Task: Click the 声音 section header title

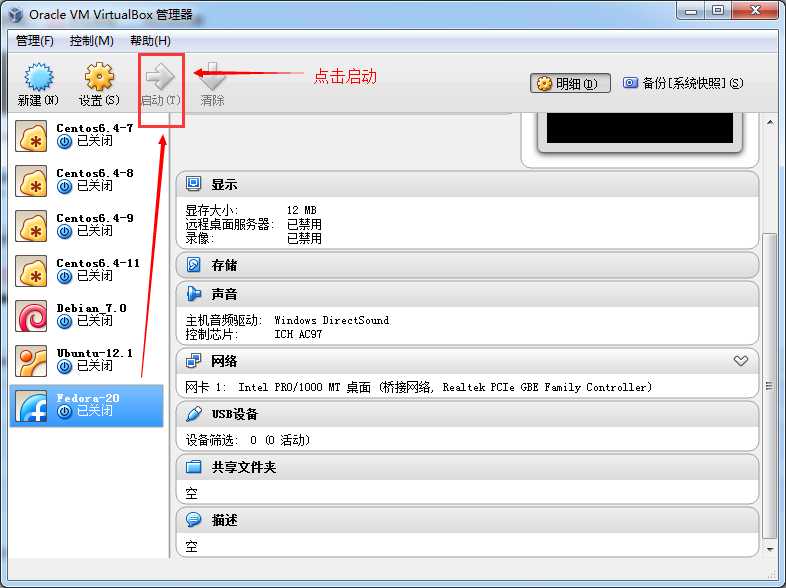Action: click(224, 294)
